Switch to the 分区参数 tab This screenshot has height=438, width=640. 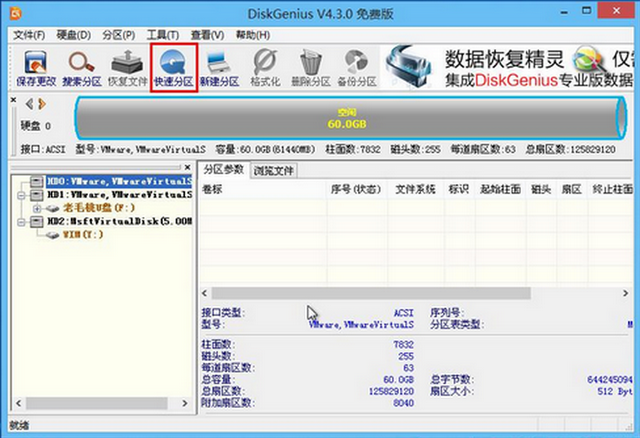(x=224, y=169)
